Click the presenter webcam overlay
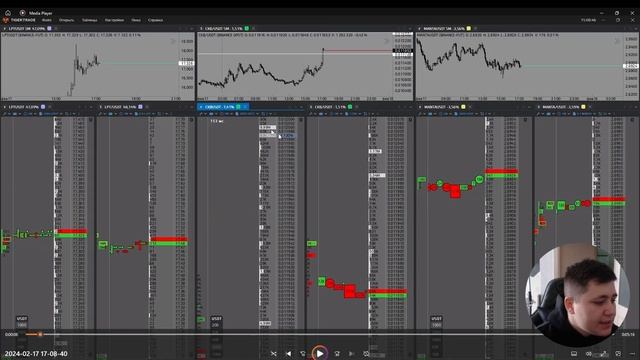Viewport: 640px width, 360px height. click(577, 295)
